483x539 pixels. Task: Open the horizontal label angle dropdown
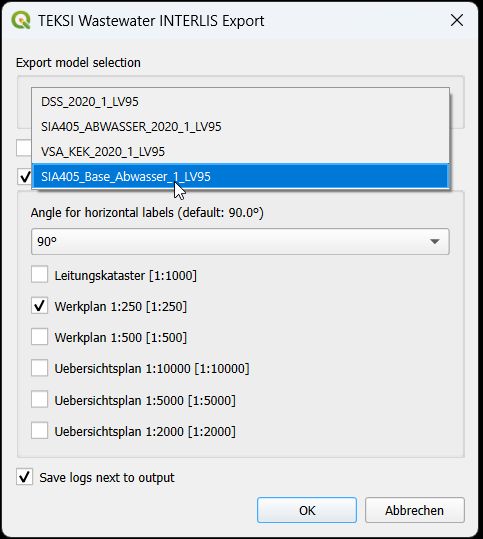point(240,241)
